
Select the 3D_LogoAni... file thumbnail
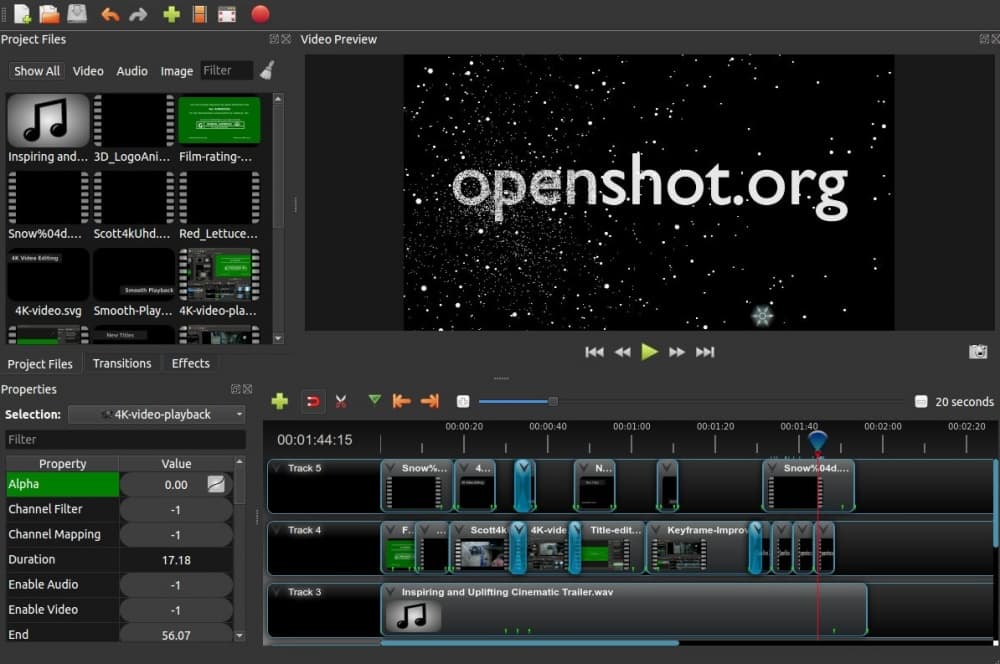click(x=134, y=121)
